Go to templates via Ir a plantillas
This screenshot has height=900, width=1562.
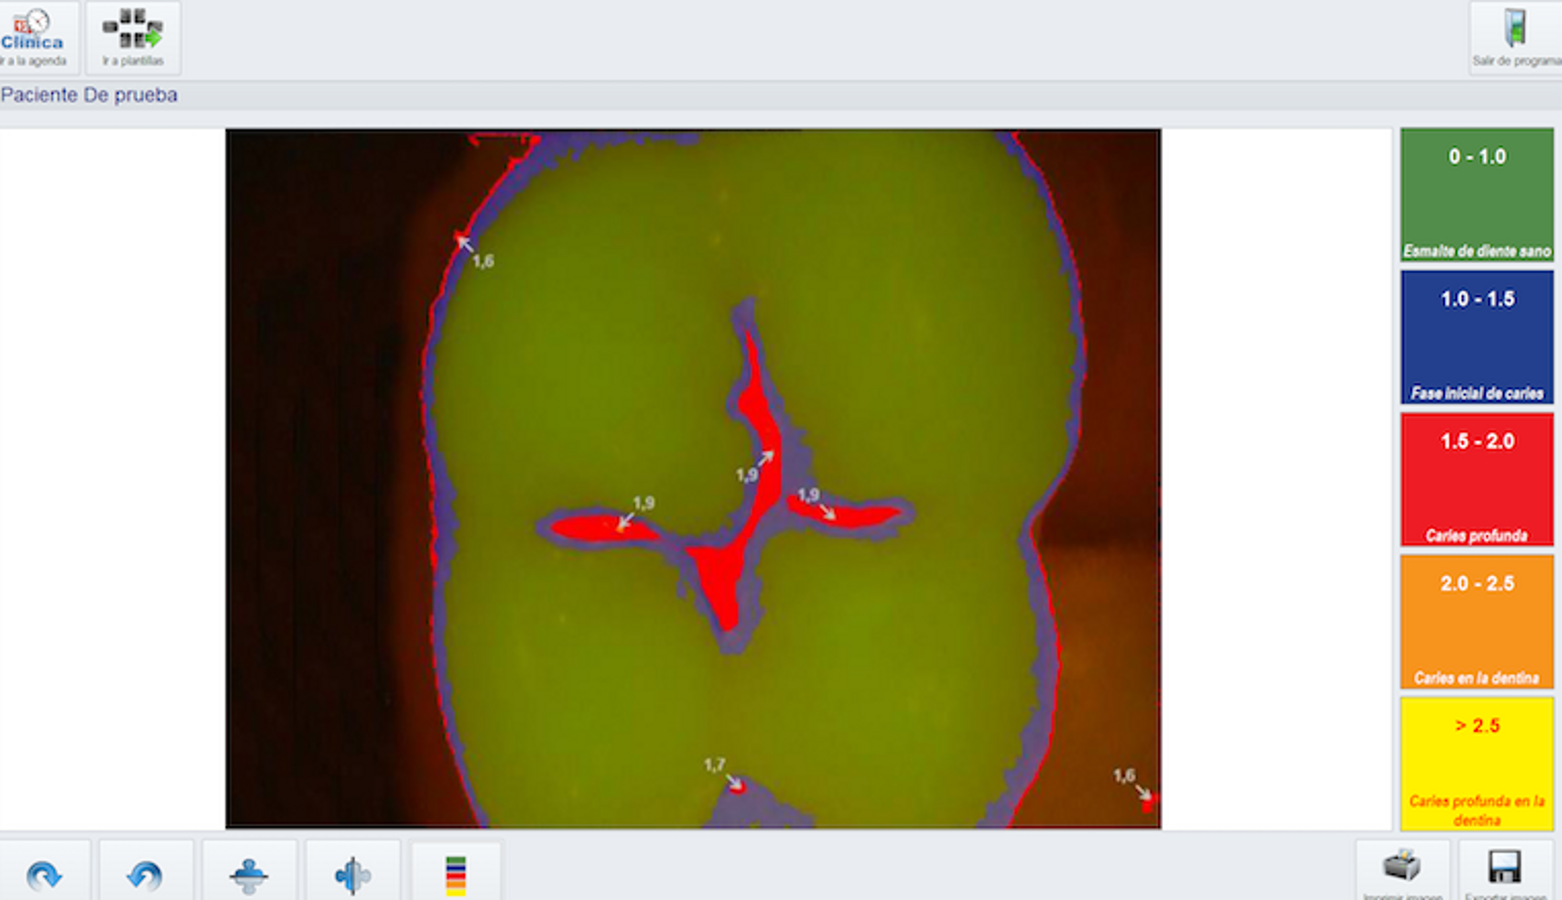point(133,37)
